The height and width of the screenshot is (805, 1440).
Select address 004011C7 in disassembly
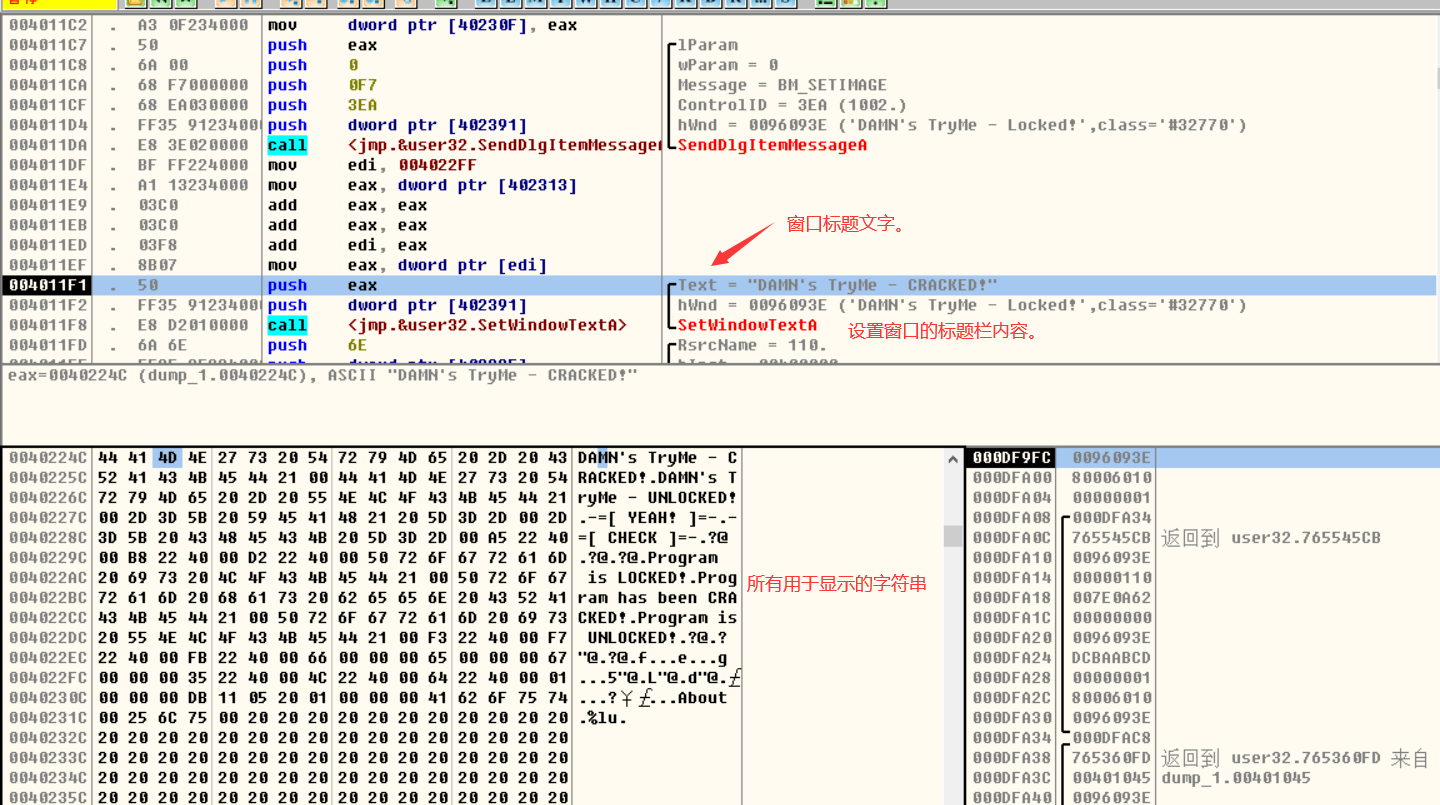point(49,45)
